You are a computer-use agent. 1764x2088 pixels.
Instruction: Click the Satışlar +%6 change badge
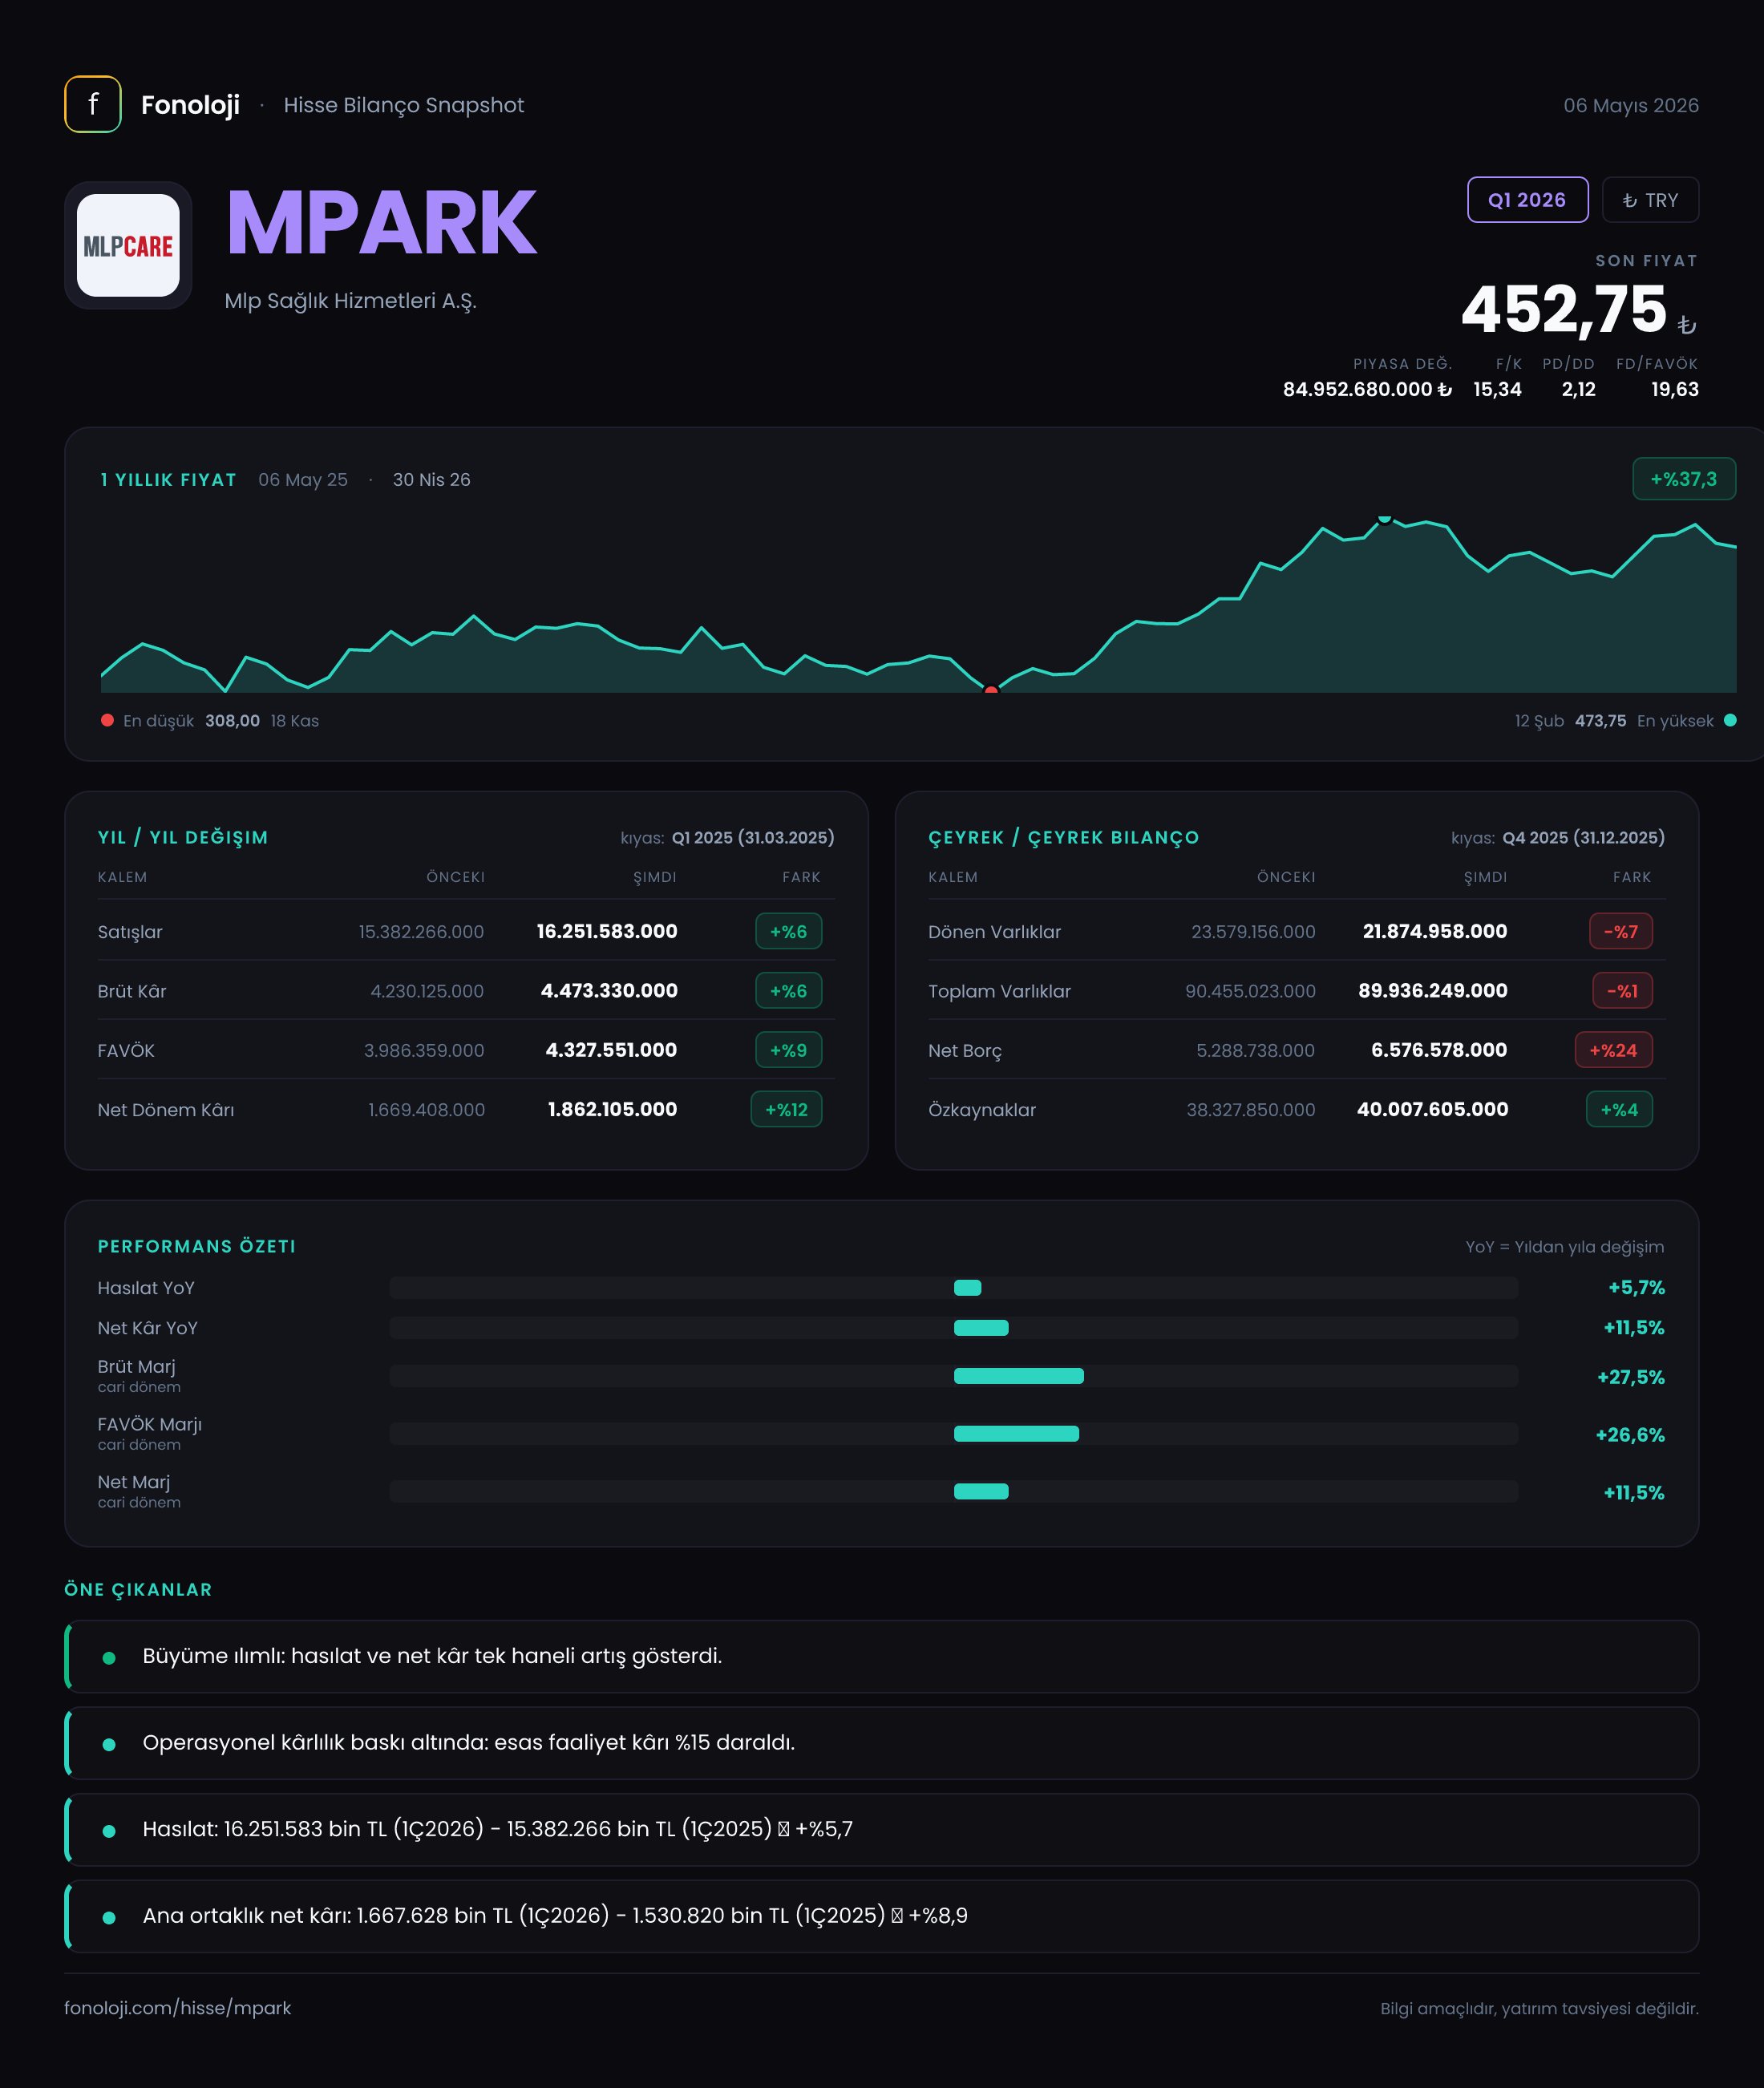788,931
